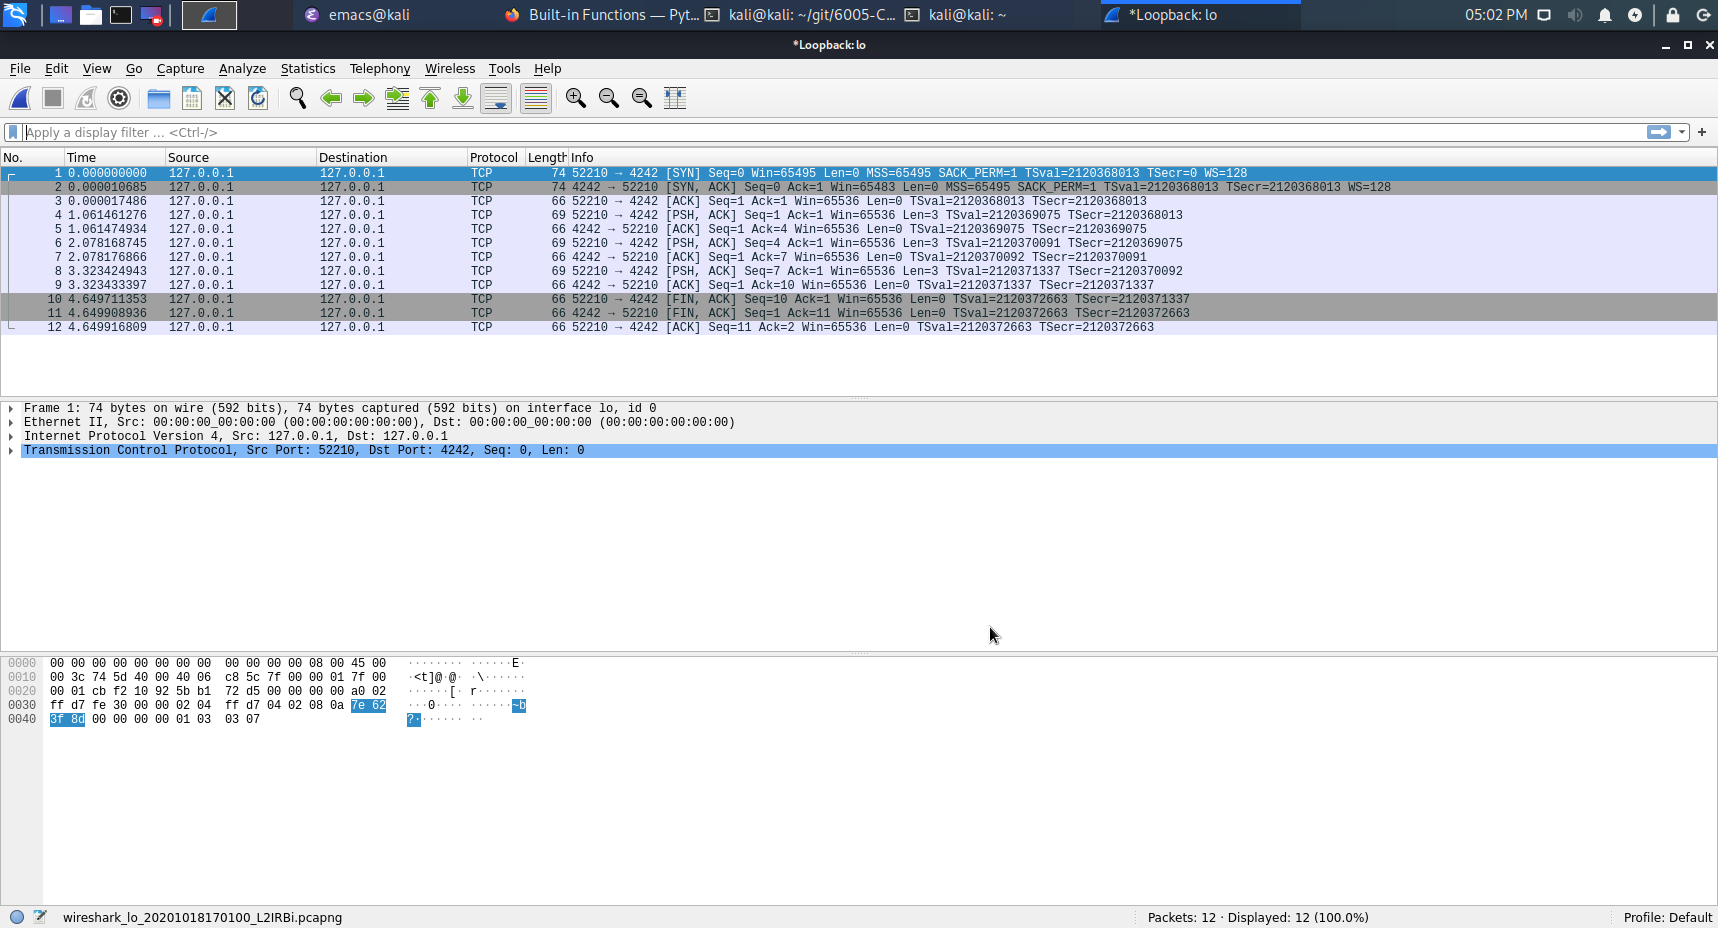Save the capture file

coord(192,98)
